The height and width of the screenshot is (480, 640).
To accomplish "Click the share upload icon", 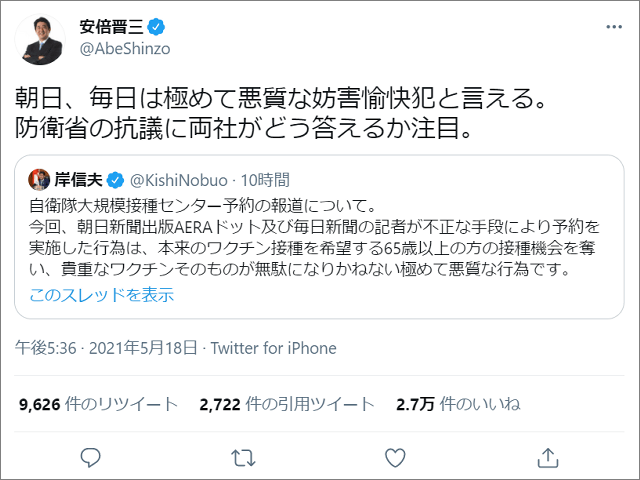I will [548, 458].
